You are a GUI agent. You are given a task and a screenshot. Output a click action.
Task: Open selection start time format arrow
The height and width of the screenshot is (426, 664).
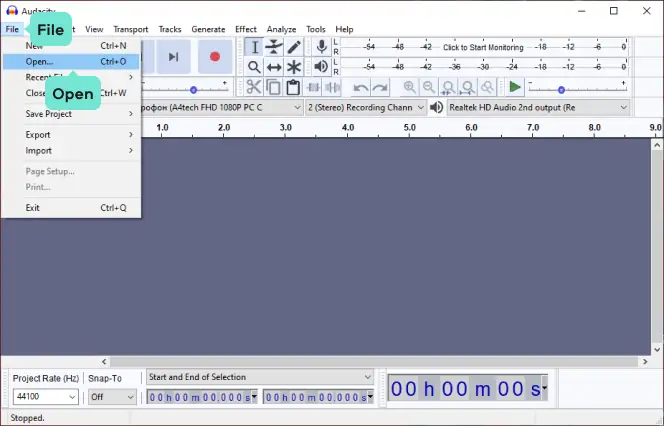pos(254,397)
